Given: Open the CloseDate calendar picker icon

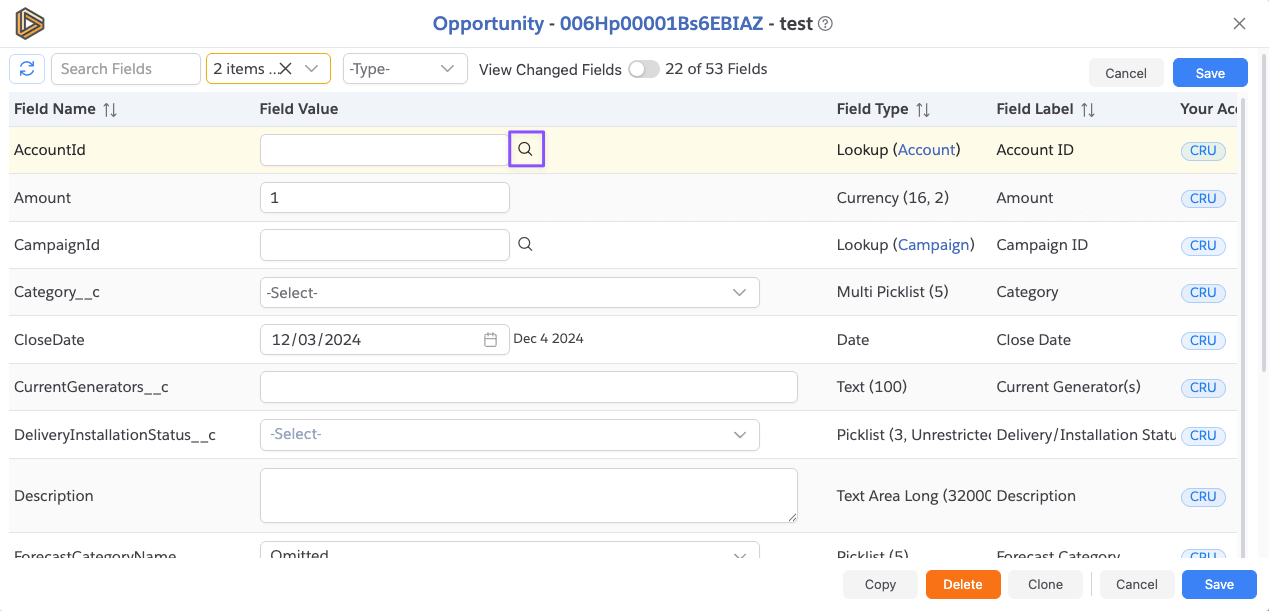Looking at the screenshot, I should tap(490, 340).
